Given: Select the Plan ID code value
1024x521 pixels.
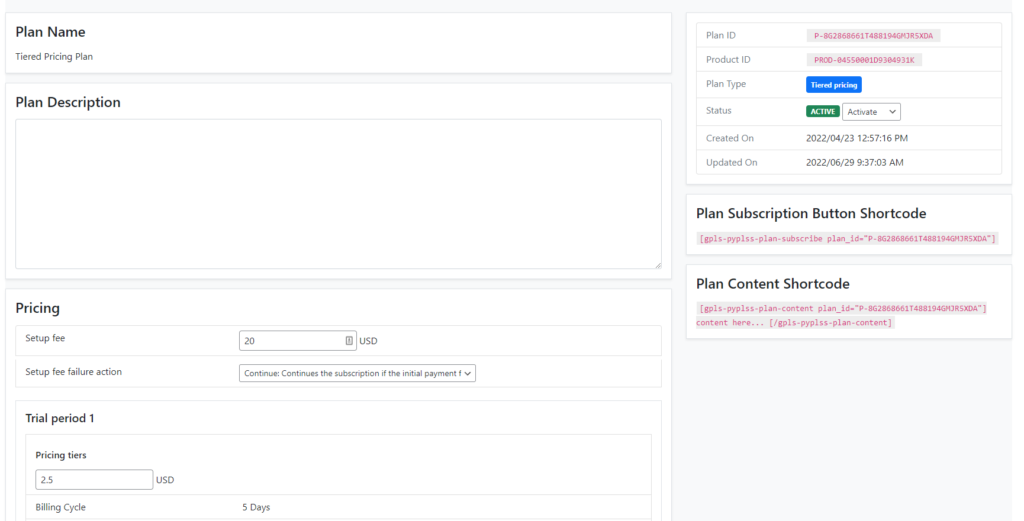Looking at the screenshot, I should tap(873, 36).
